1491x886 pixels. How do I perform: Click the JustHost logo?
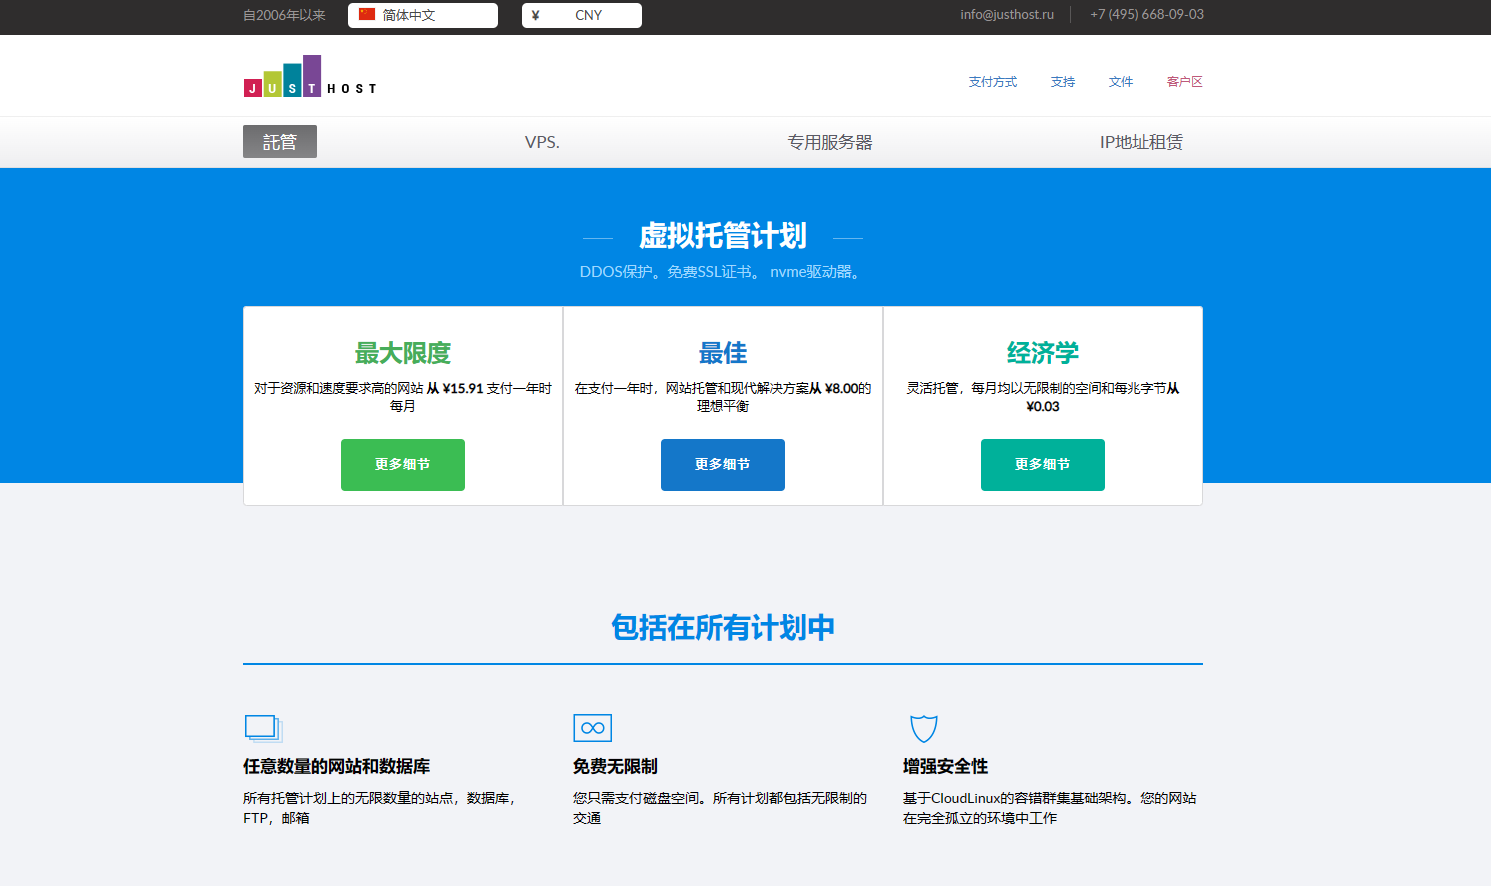pos(309,77)
